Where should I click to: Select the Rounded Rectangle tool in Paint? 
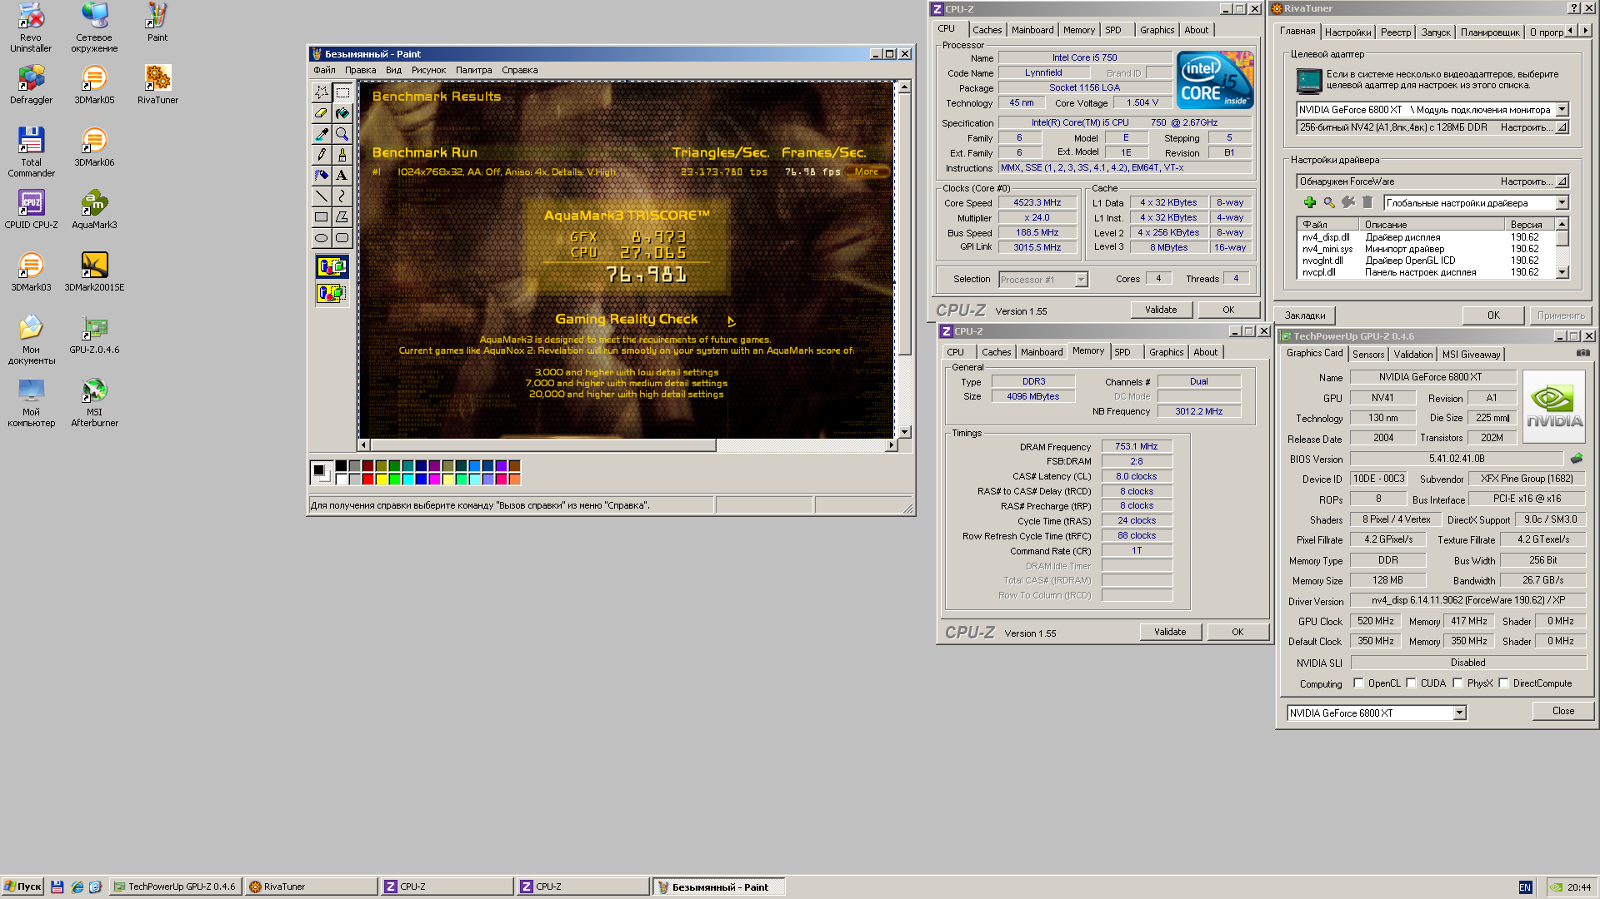point(342,238)
